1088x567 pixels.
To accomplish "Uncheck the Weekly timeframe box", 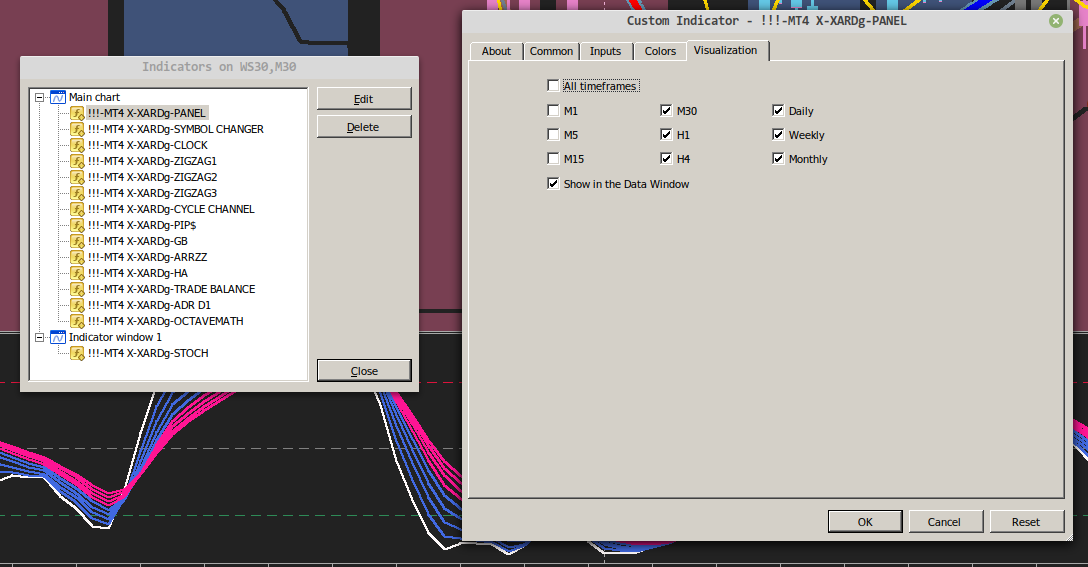I will pos(778,135).
